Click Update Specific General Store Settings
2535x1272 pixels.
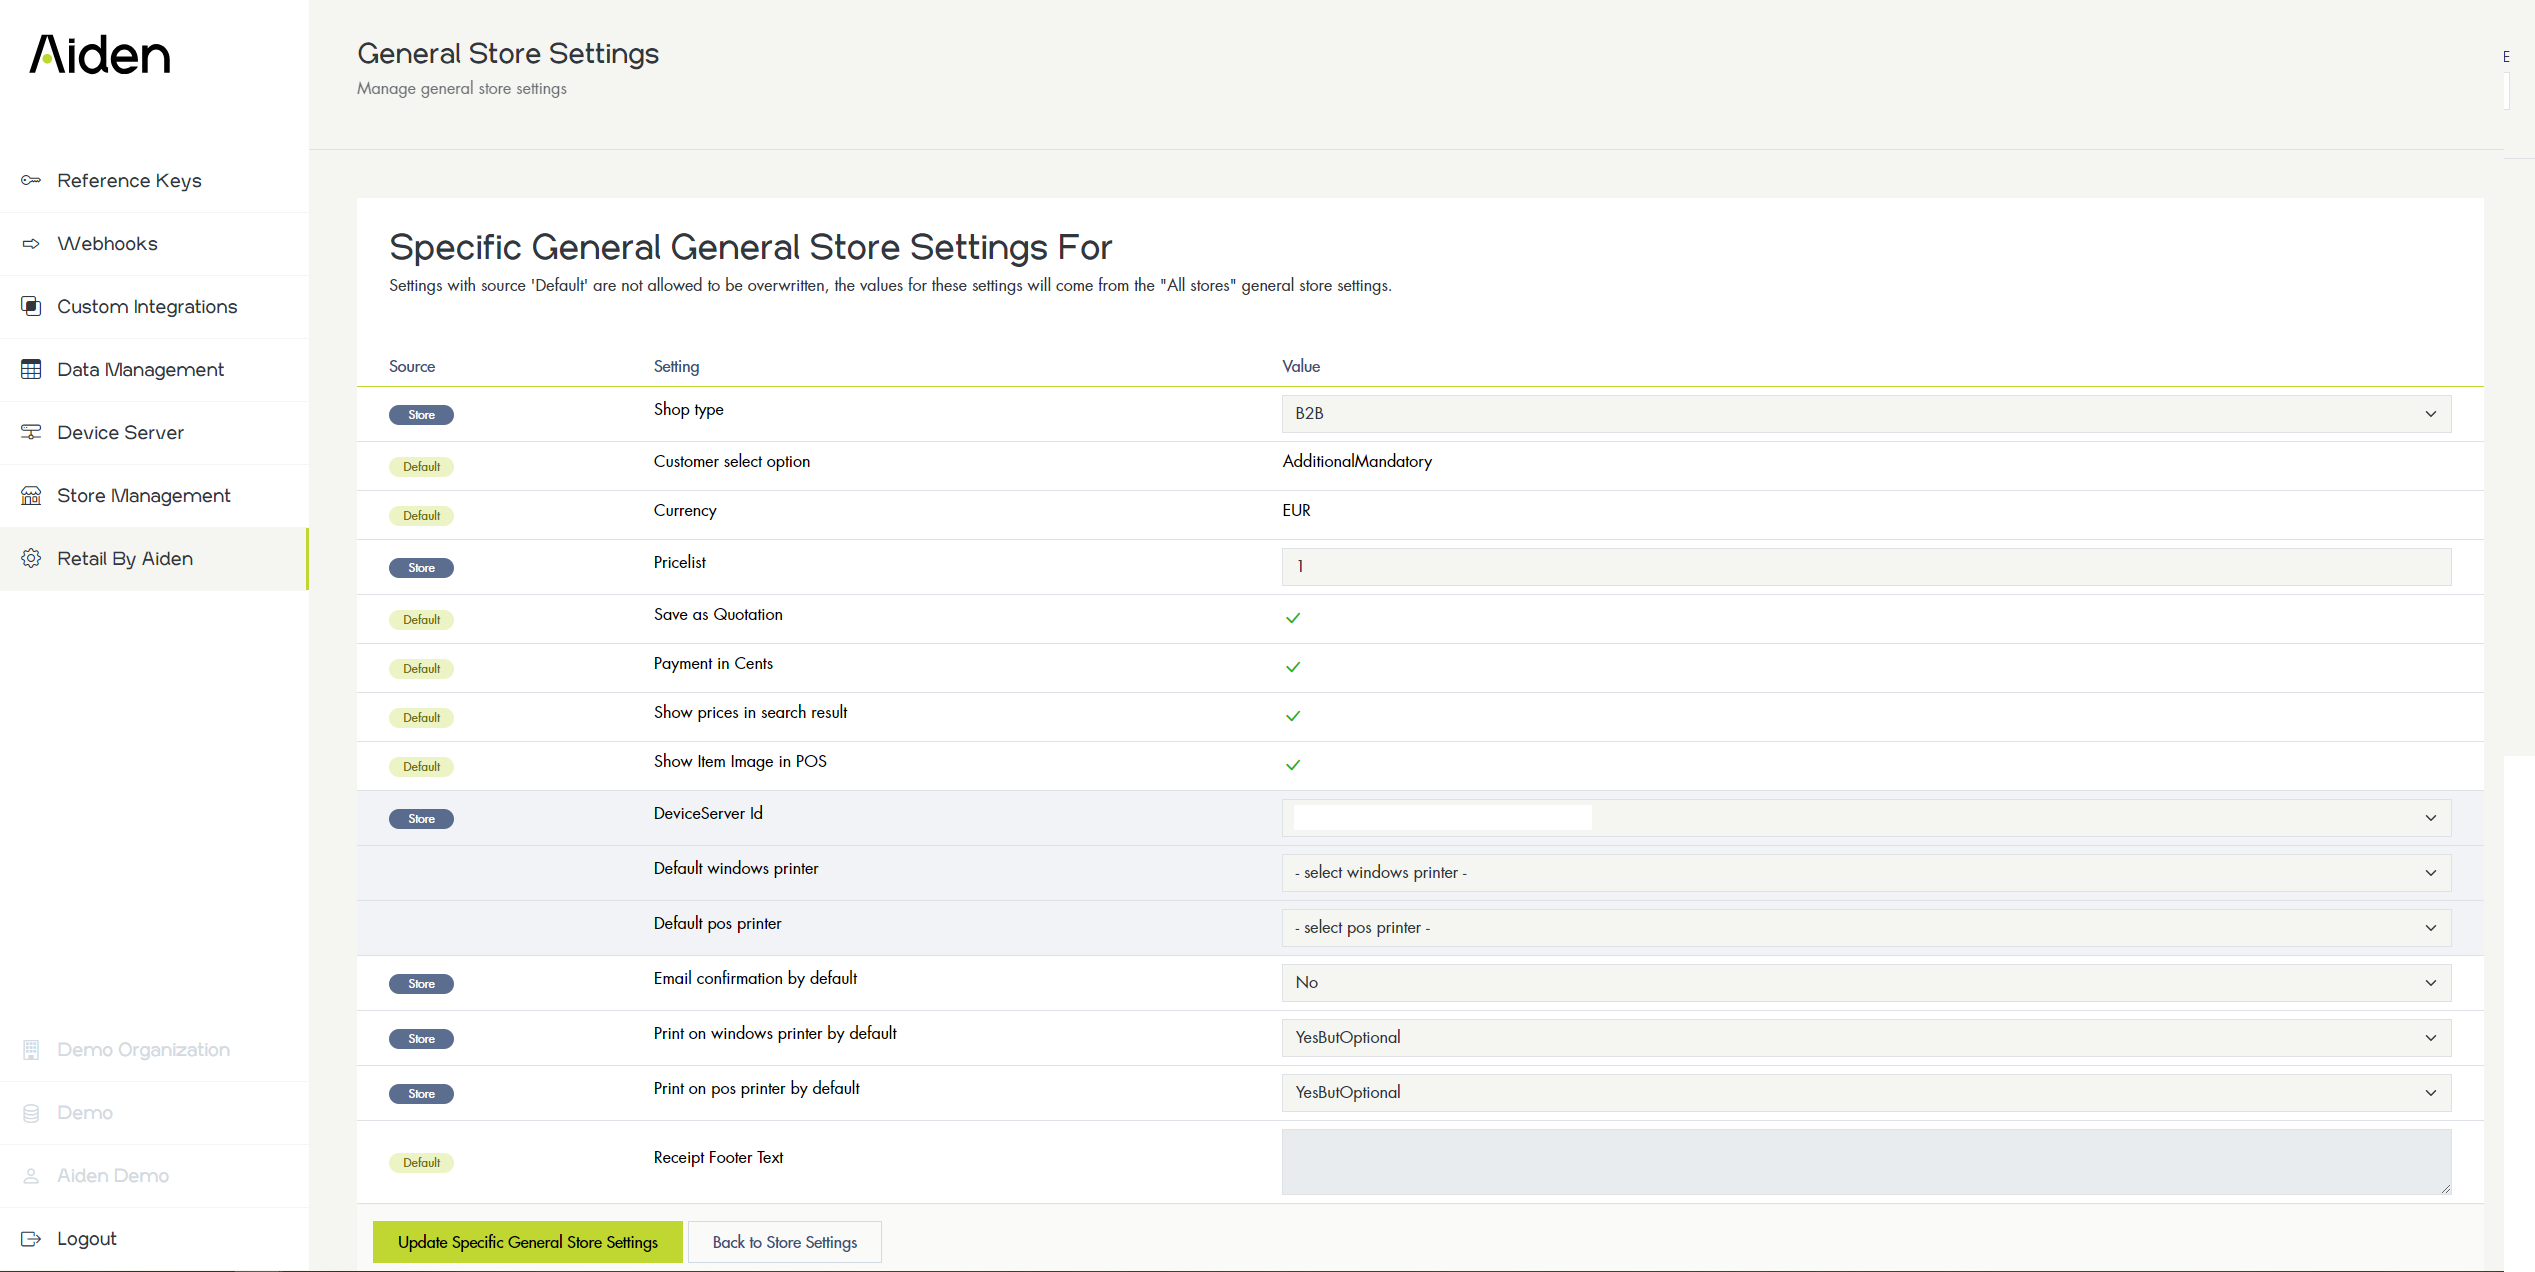tap(527, 1242)
